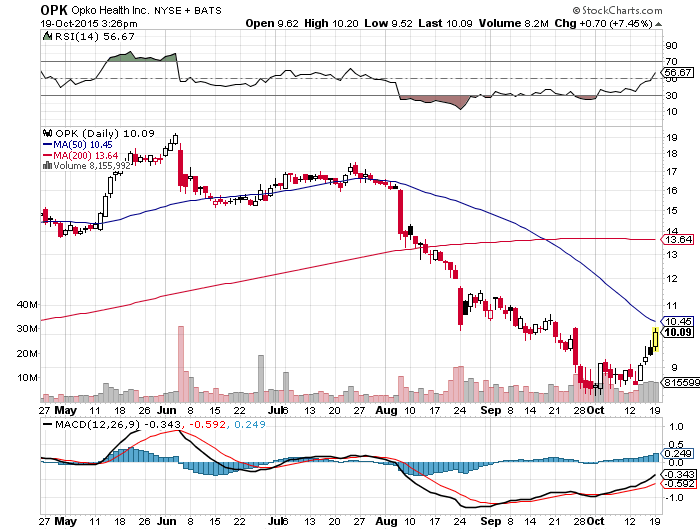Click the Last 10.09 value in header
The height and width of the screenshot is (530, 700).
(445, 23)
